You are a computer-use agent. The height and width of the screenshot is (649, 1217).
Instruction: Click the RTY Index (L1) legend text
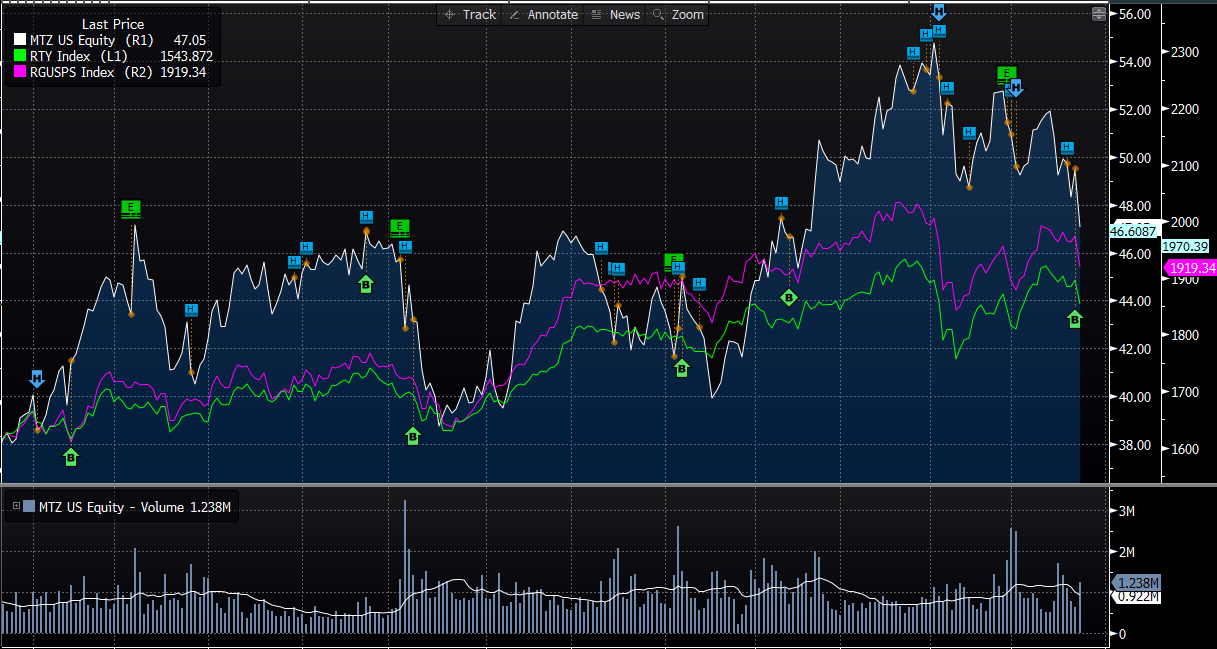[x=79, y=56]
